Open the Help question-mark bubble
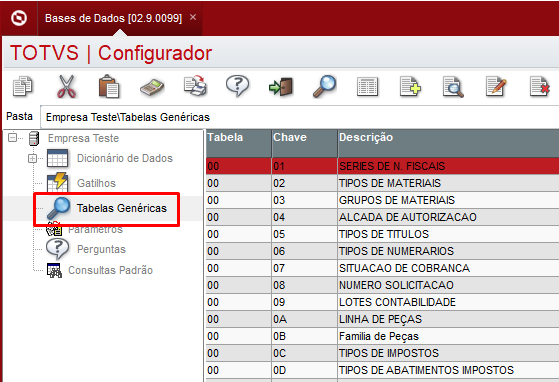The height and width of the screenshot is (382, 559). [237, 86]
